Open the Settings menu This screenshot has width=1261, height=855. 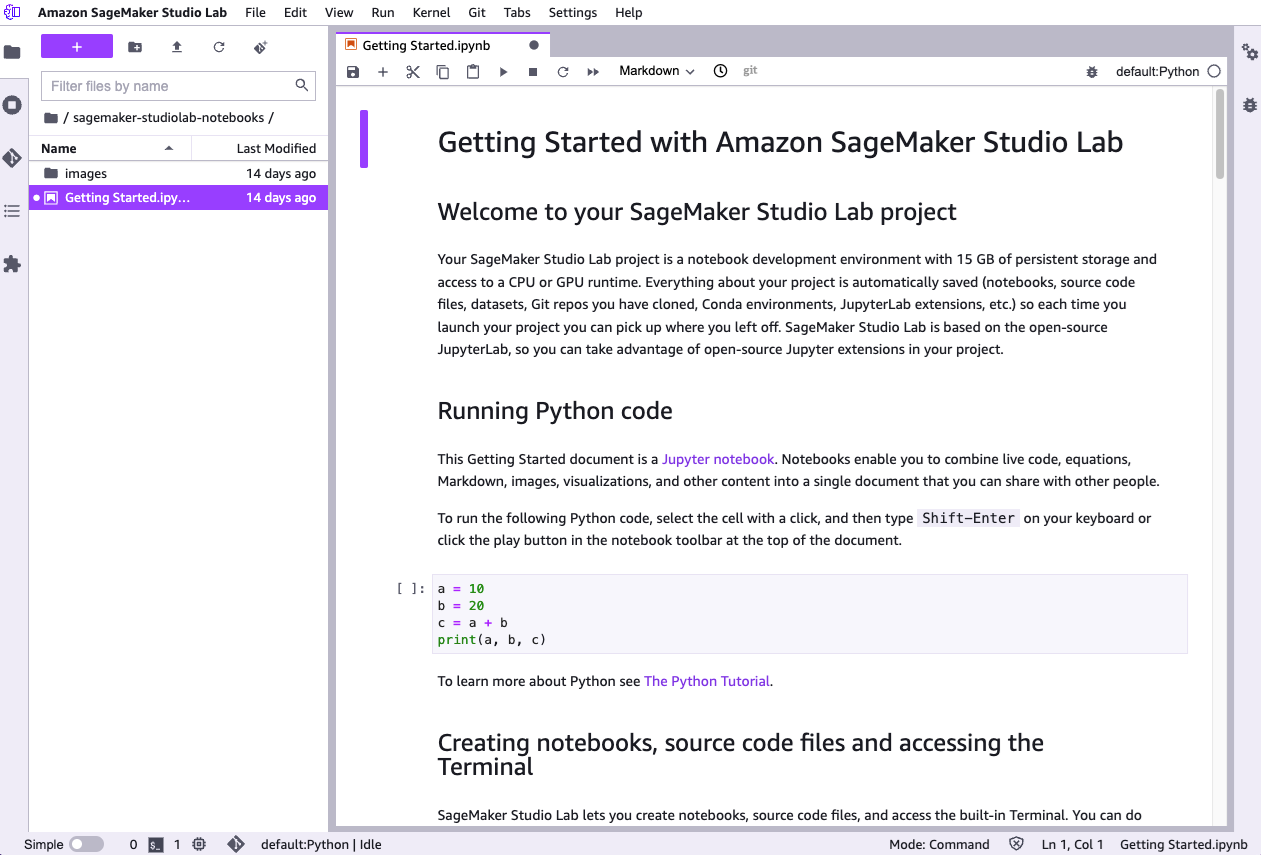[x=573, y=13]
